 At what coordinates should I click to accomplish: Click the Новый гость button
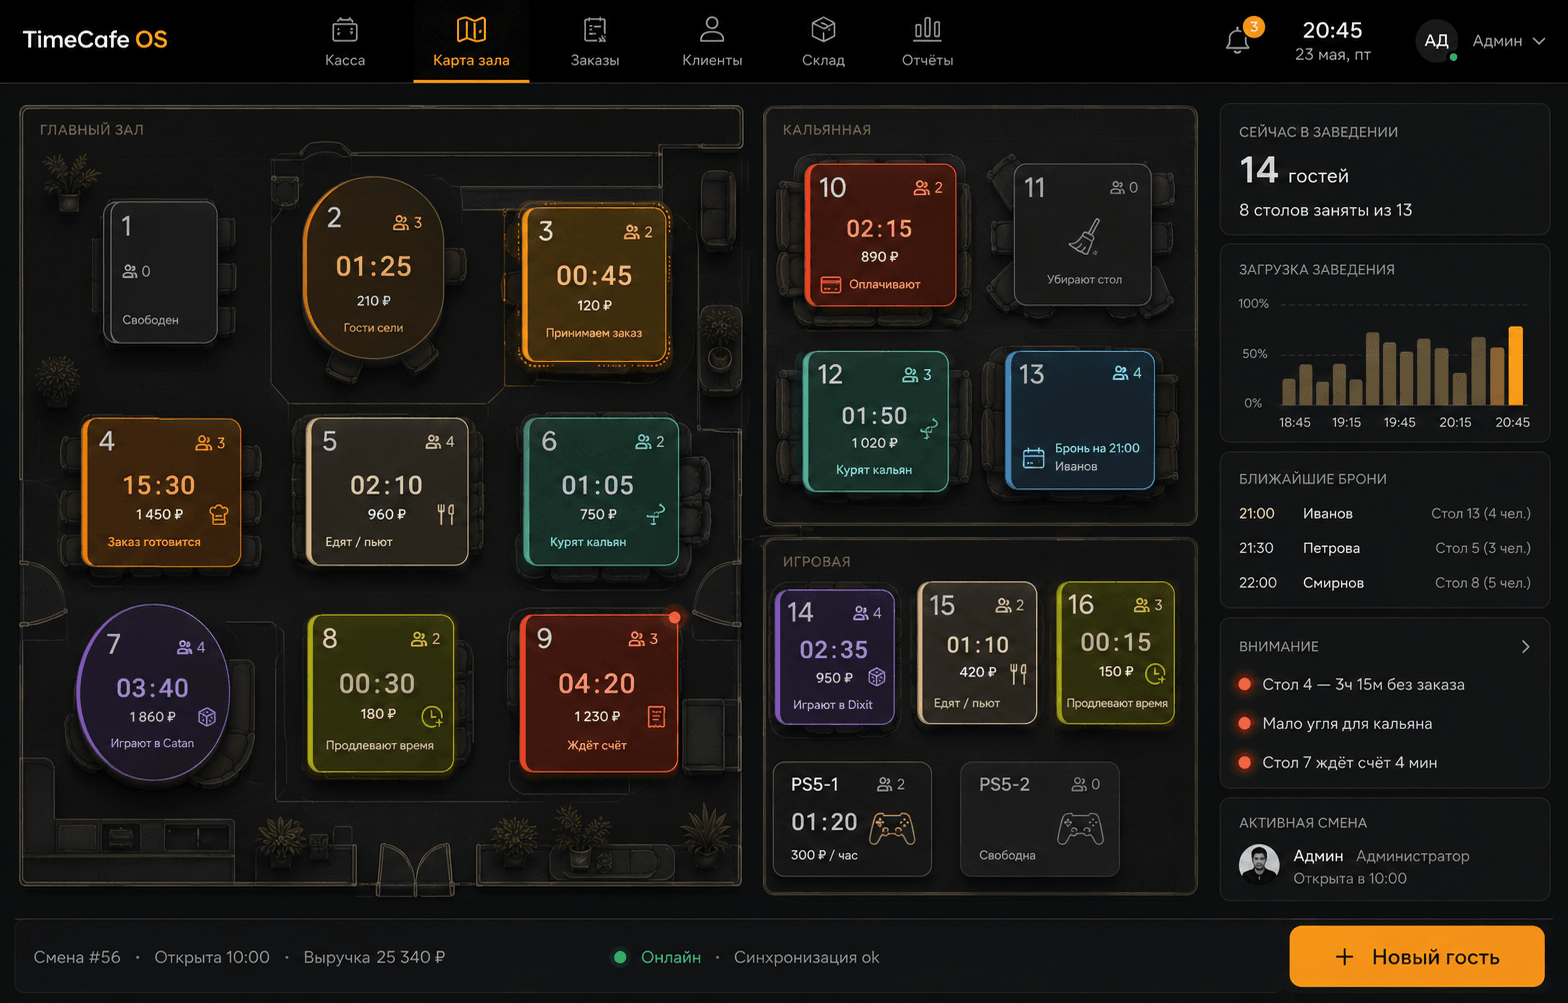(1417, 957)
